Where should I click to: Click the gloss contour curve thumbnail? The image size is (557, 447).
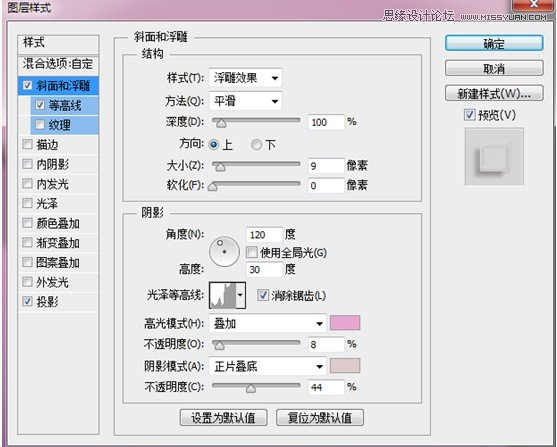[223, 295]
